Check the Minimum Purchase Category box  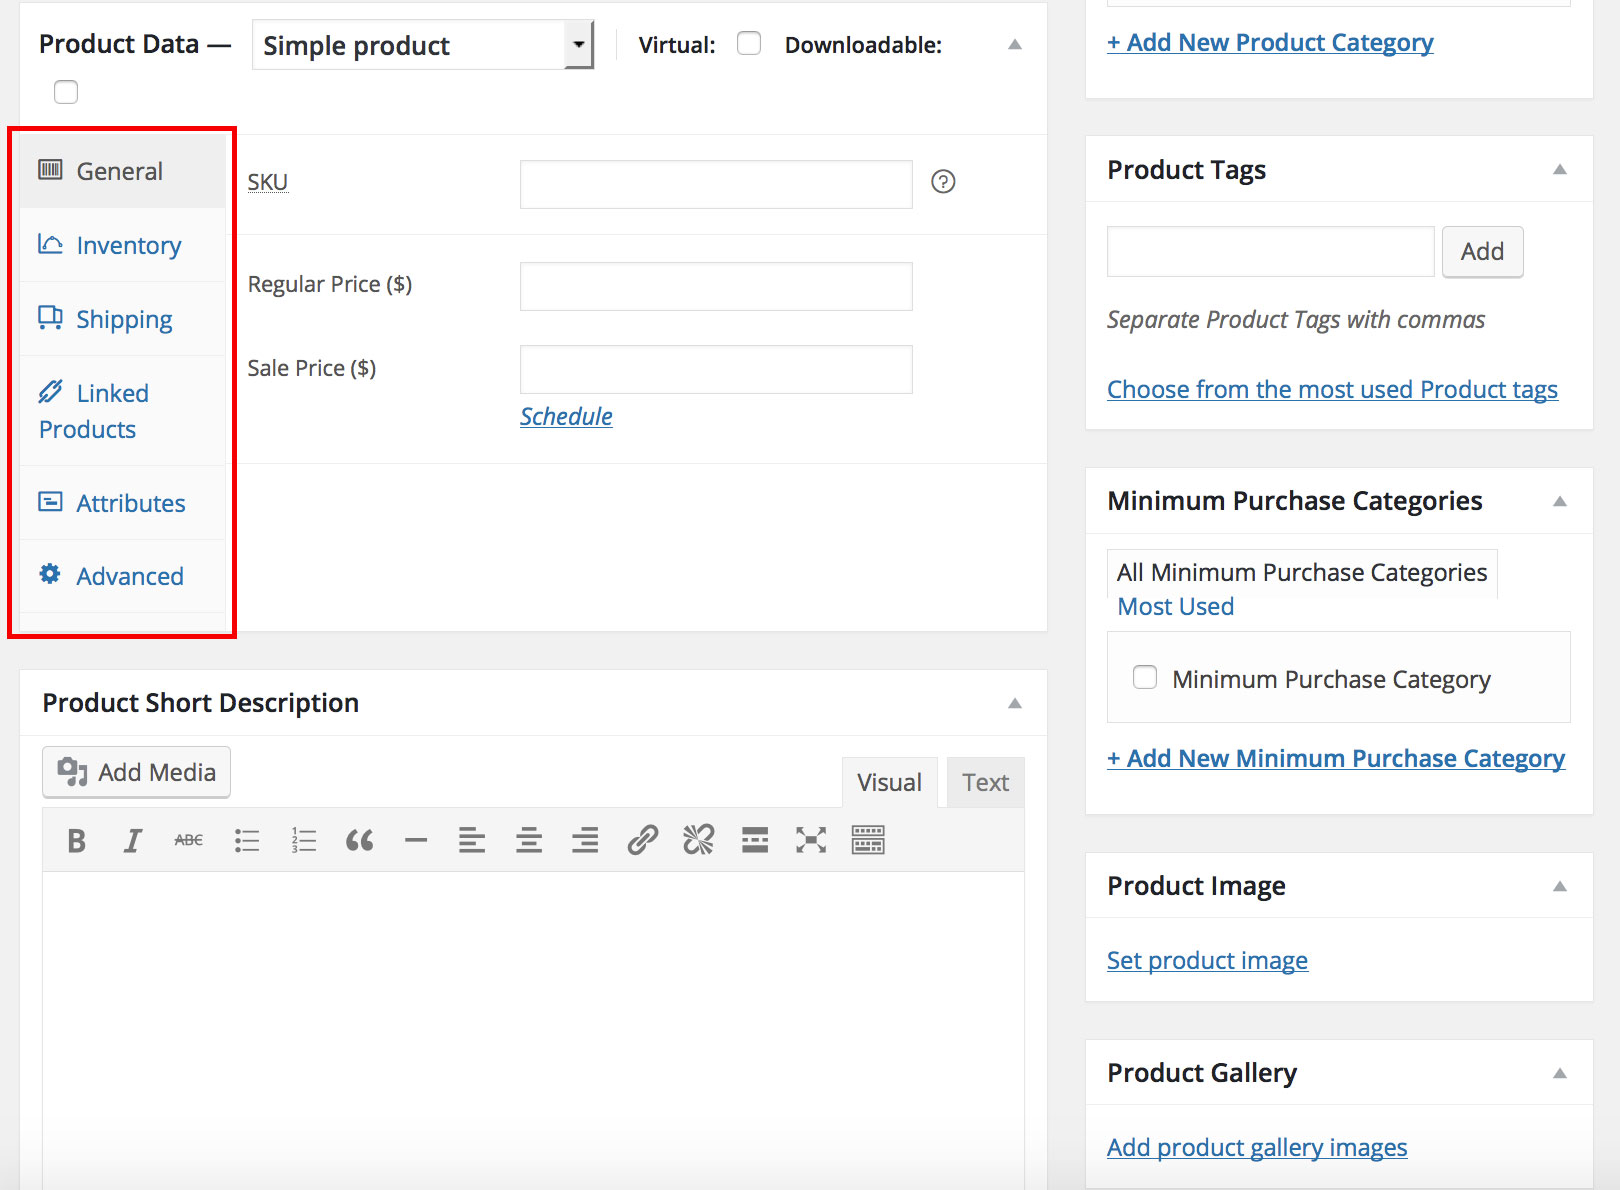tap(1145, 677)
